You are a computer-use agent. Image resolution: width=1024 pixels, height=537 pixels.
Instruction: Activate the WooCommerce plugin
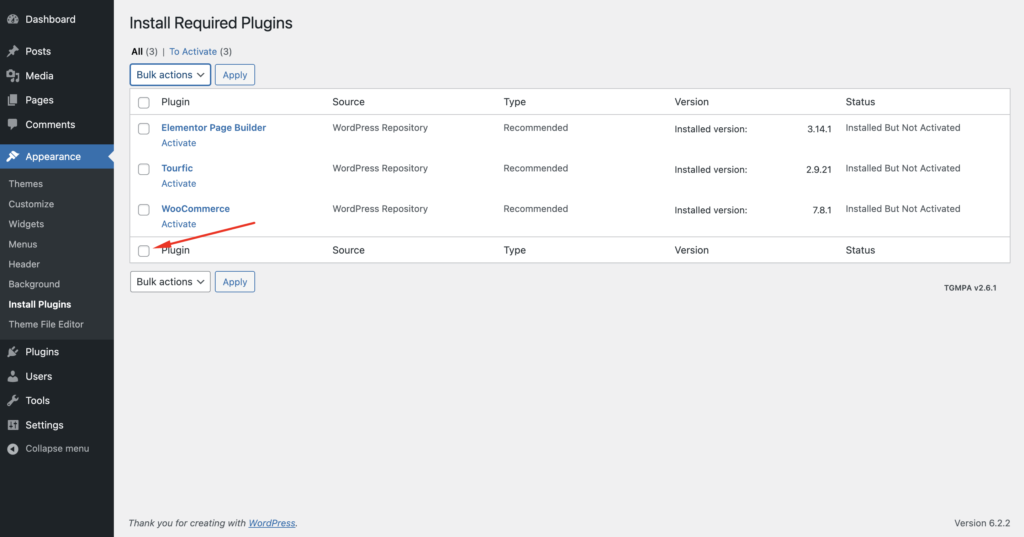click(178, 224)
